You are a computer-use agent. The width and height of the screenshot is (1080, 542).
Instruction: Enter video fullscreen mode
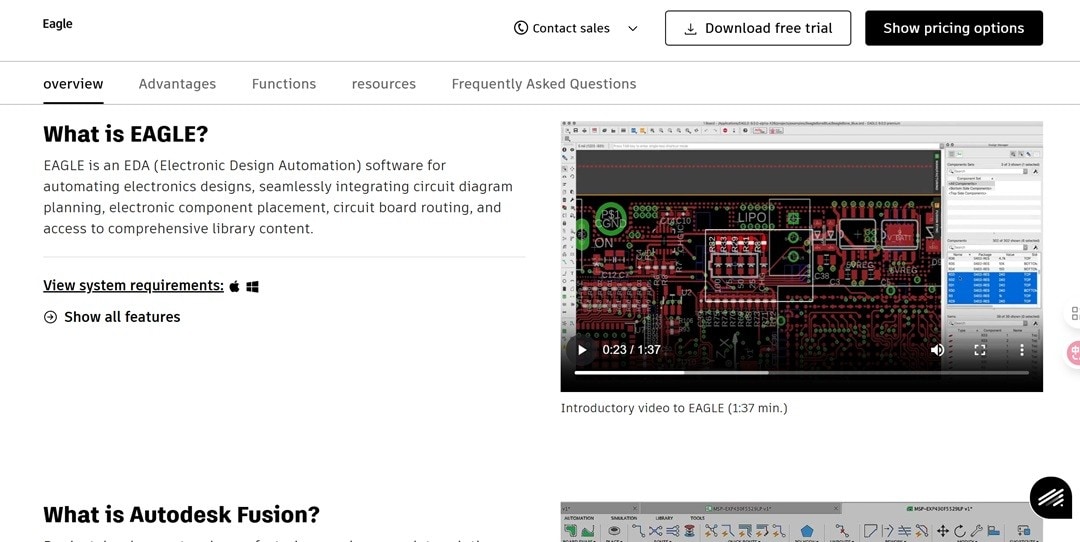(x=979, y=350)
